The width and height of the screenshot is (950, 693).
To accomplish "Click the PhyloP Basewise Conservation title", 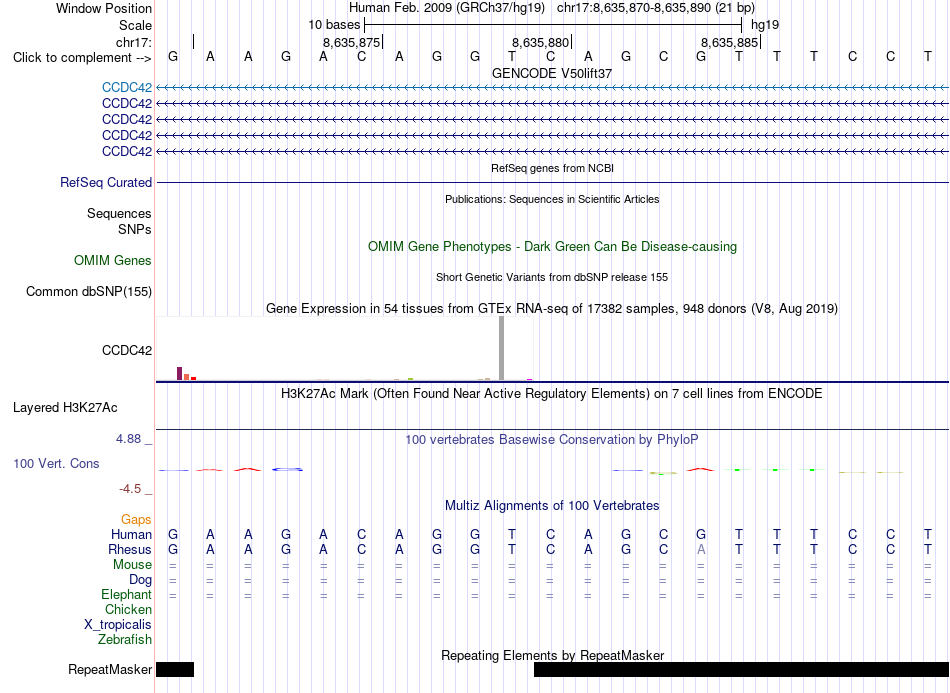I will pyautogui.click(x=552, y=440).
